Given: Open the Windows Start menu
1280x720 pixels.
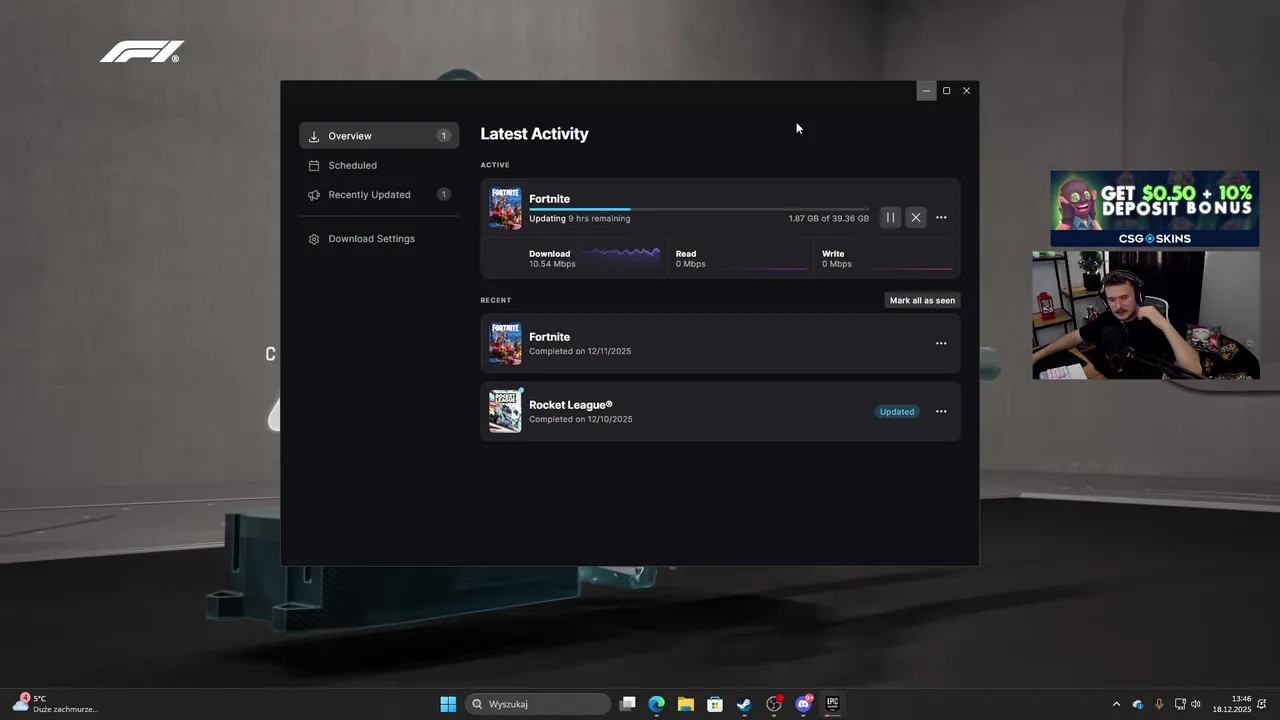Looking at the screenshot, I should pyautogui.click(x=448, y=704).
